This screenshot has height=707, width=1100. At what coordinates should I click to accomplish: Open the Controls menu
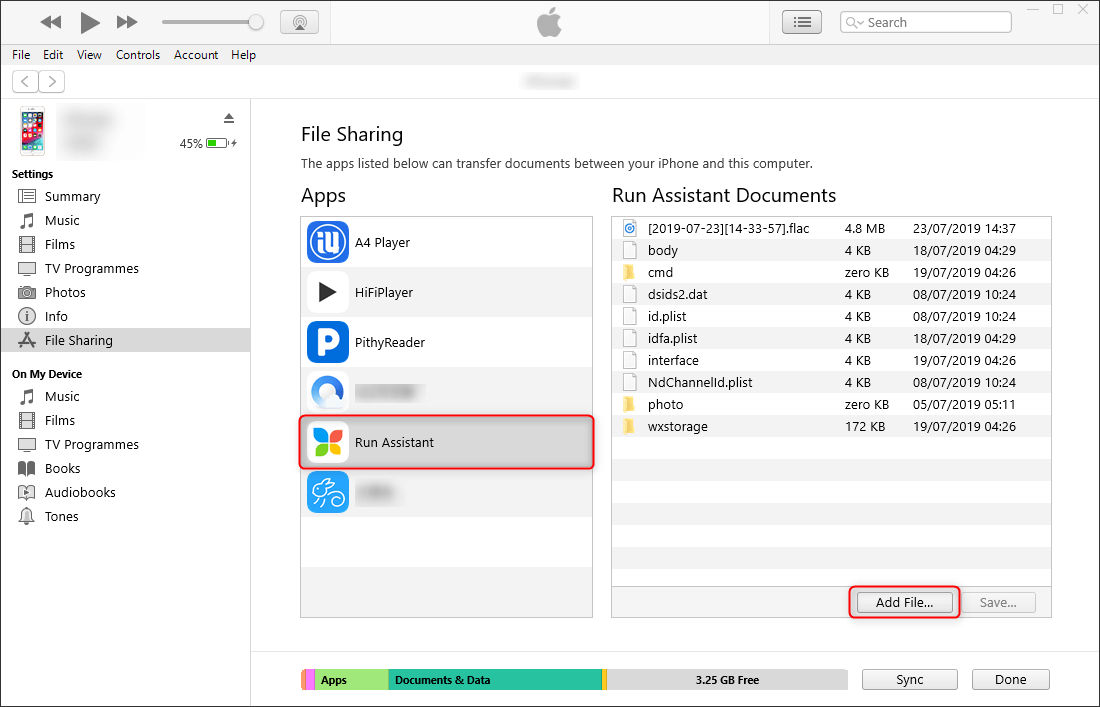pyautogui.click(x=138, y=55)
